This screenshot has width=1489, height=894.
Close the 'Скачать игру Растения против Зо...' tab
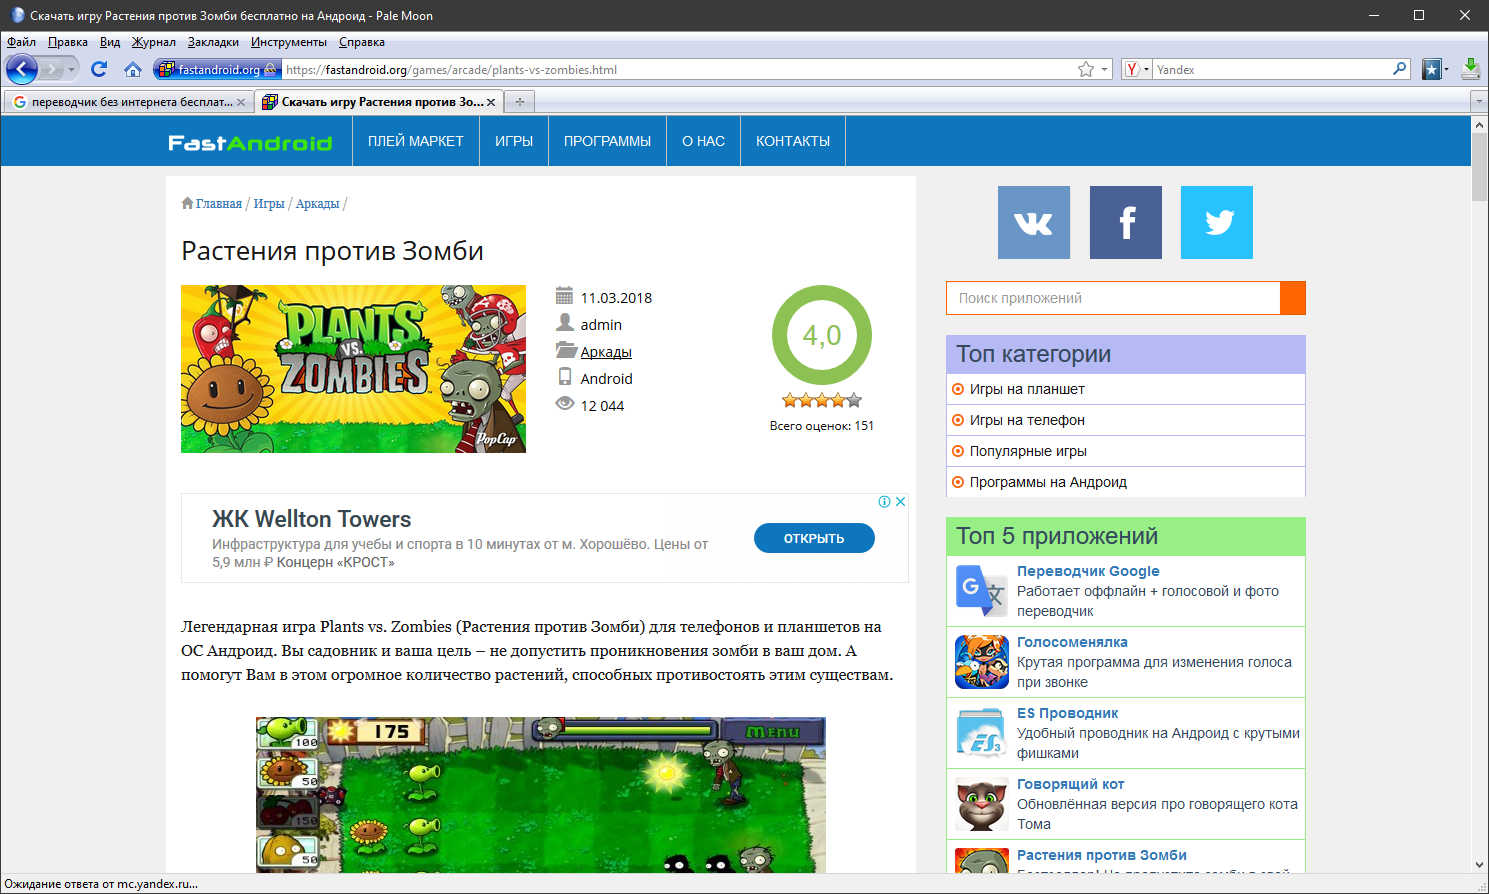pos(491,102)
